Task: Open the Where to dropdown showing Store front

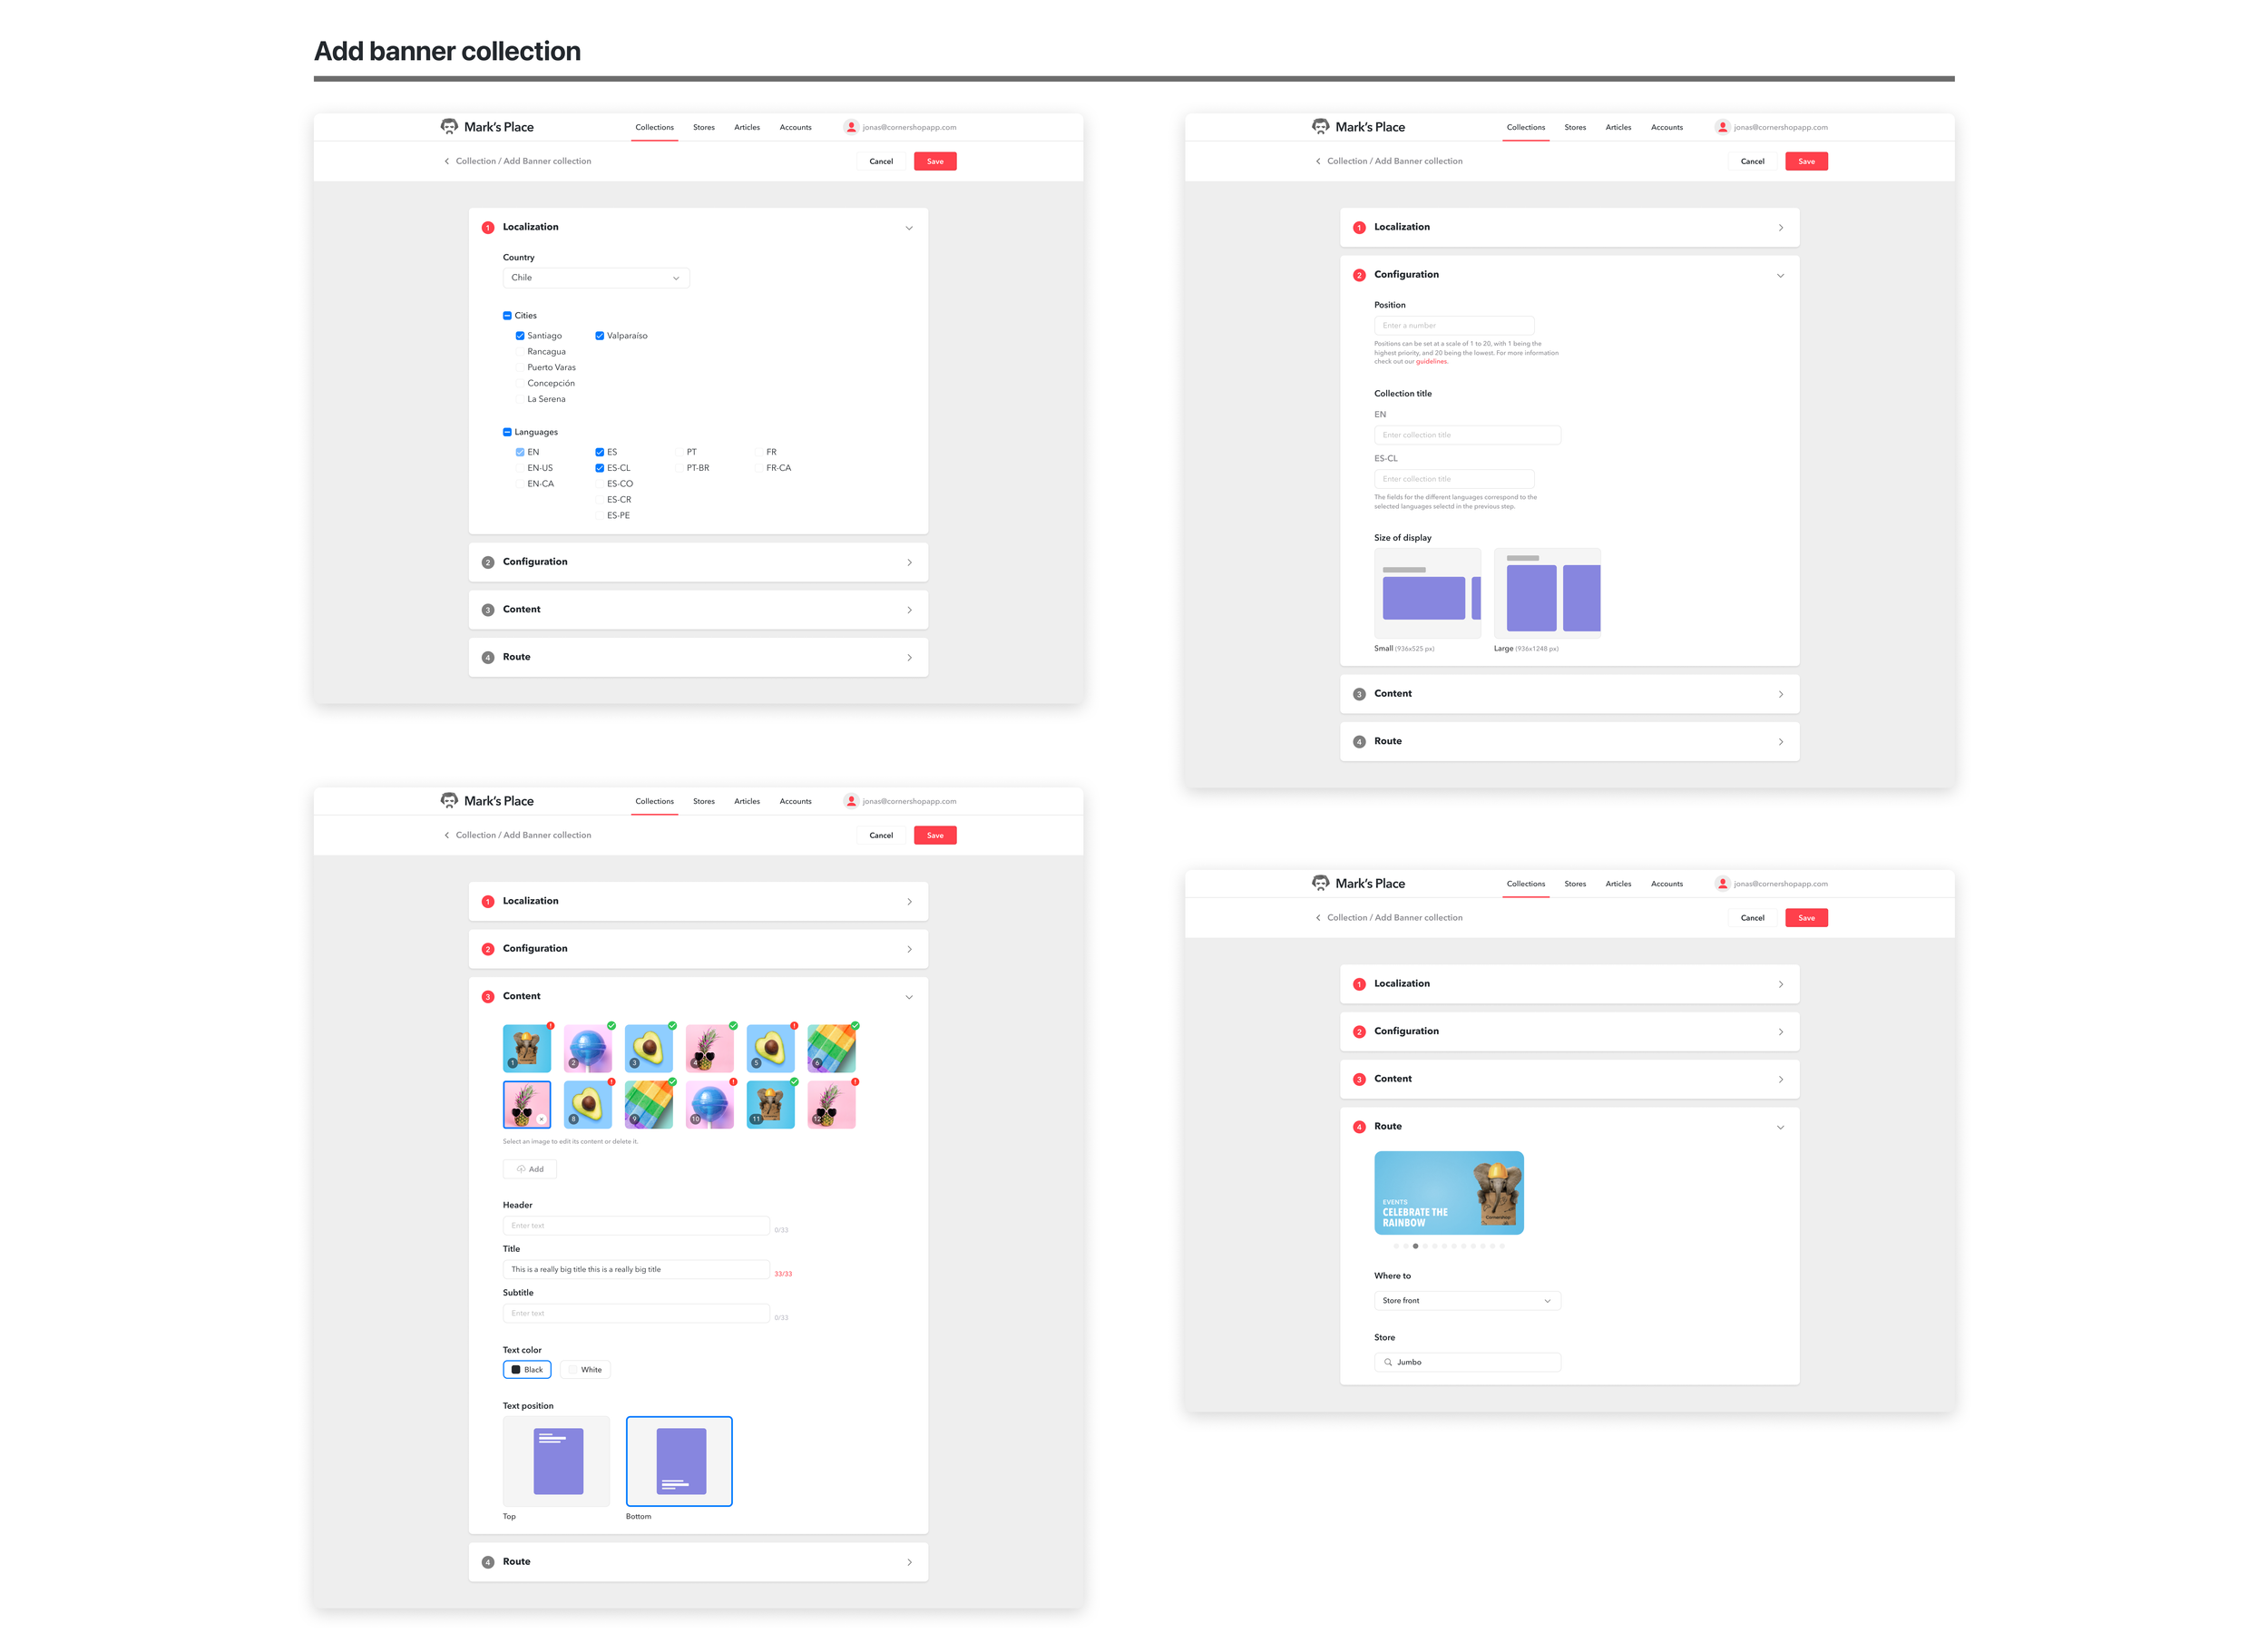Action: 1466,1301
